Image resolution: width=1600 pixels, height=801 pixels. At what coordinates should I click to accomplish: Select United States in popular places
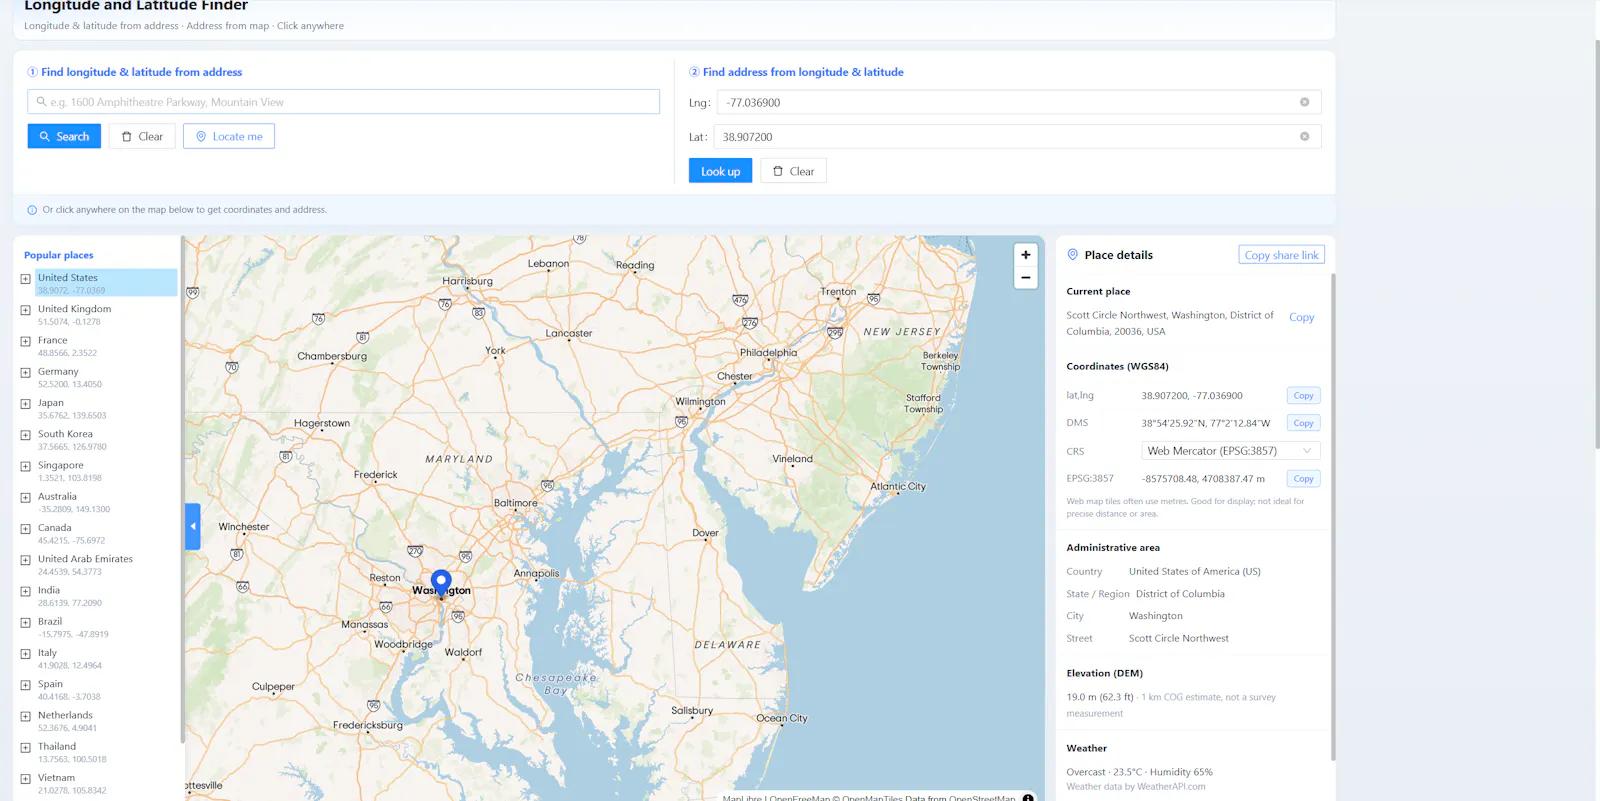[x=106, y=283]
